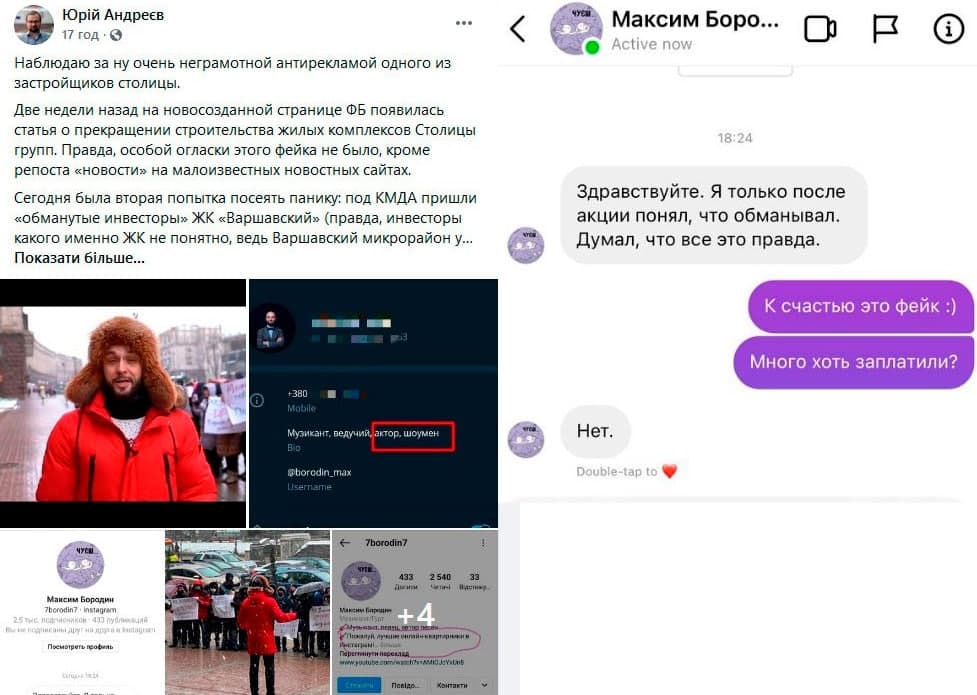Open the Telegram profile screenshot with the @borodin_max username
The width and height of the screenshot is (977, 695).
(373, 403)
